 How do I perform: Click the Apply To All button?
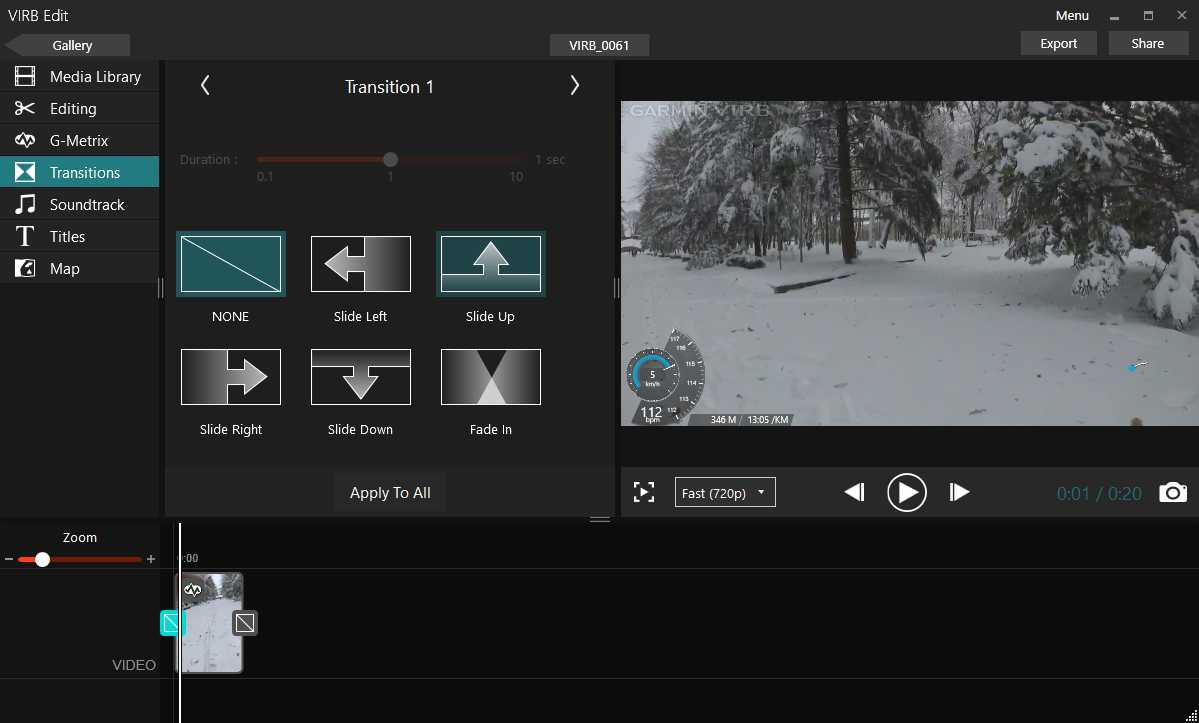tap(390, 493)
